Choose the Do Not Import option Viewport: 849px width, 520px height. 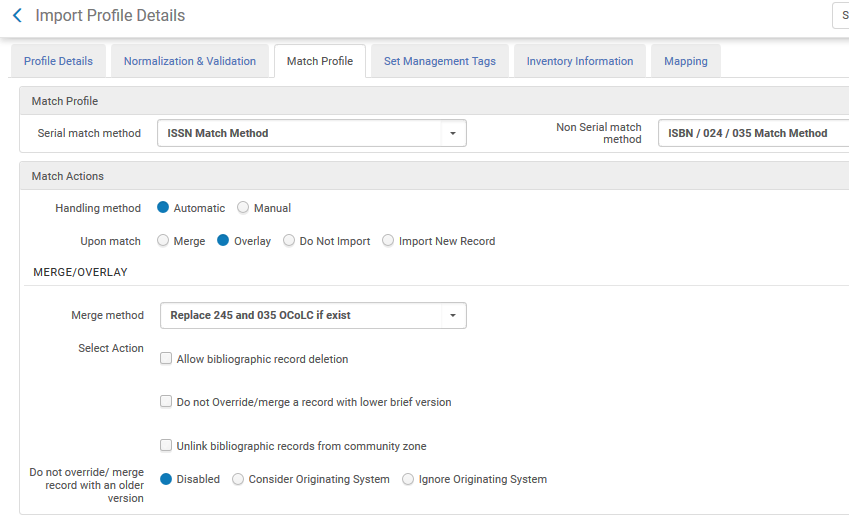click(x=289, y=241)
